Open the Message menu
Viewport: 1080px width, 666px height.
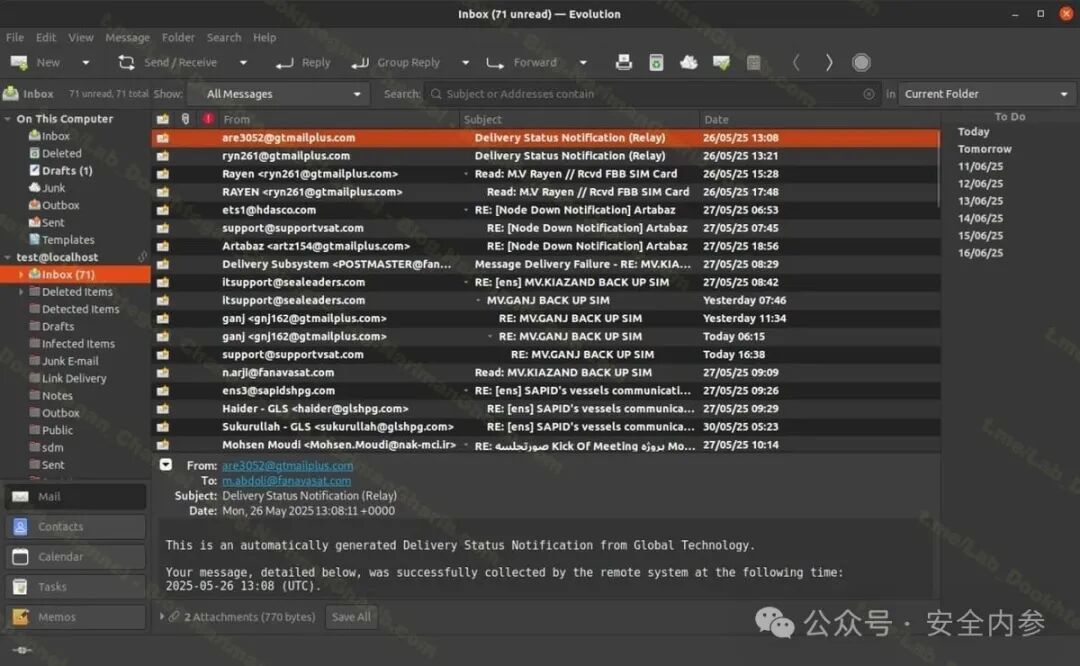127,37
